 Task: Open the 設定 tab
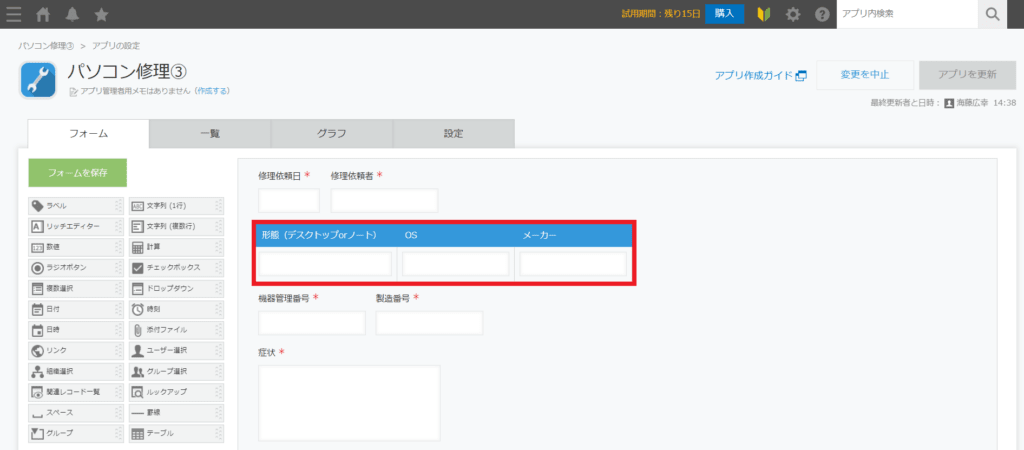click(453, 134)
